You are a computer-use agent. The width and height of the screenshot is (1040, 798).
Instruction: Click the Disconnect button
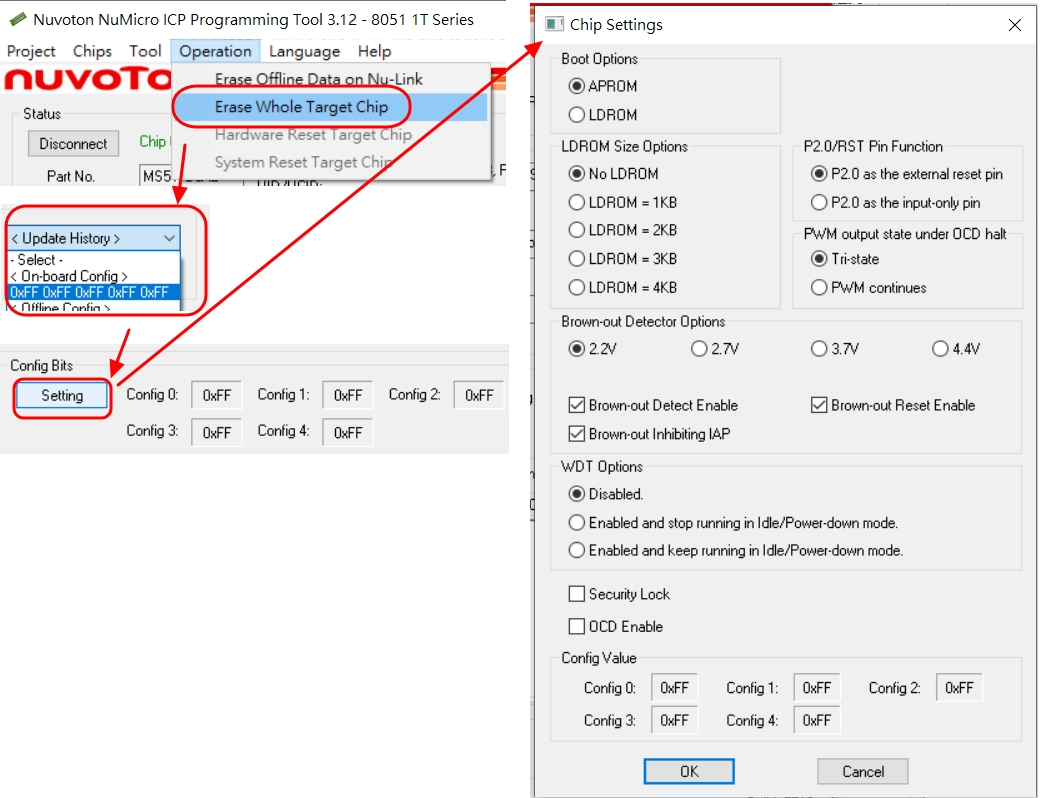pos(73,143)
